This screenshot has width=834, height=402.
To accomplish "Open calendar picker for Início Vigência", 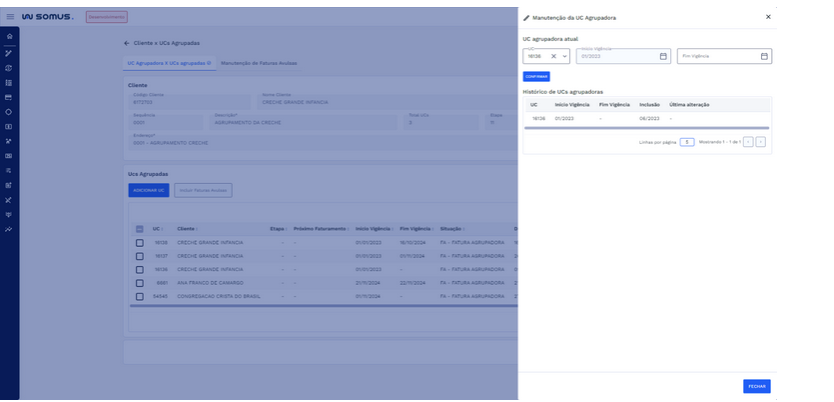I will click(x=663, y=56).
